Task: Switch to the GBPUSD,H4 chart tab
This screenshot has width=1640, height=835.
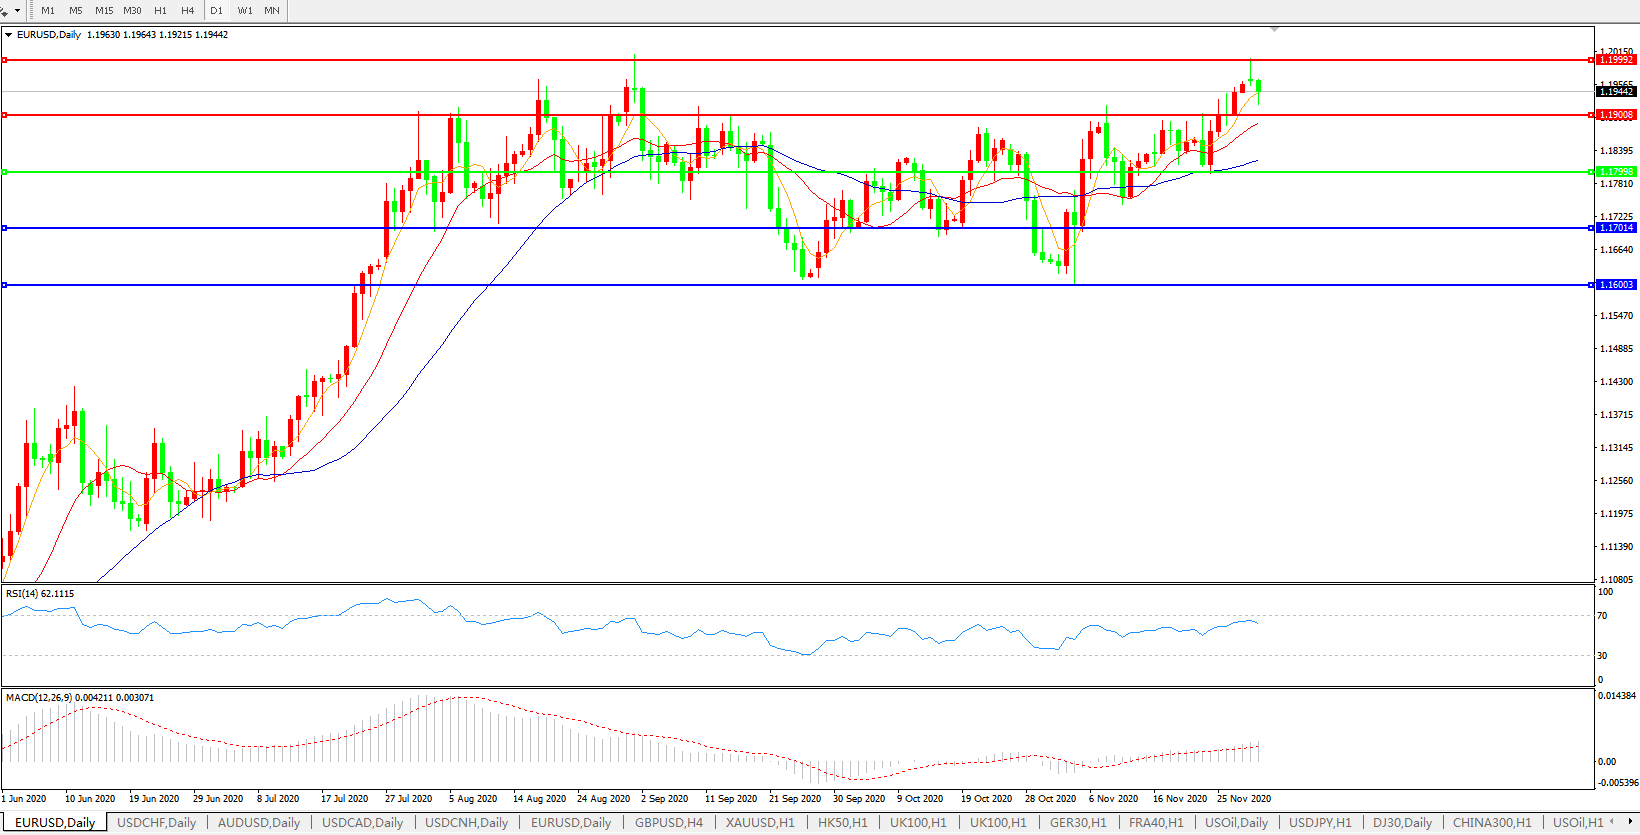Action: click(x=668, y=823)
